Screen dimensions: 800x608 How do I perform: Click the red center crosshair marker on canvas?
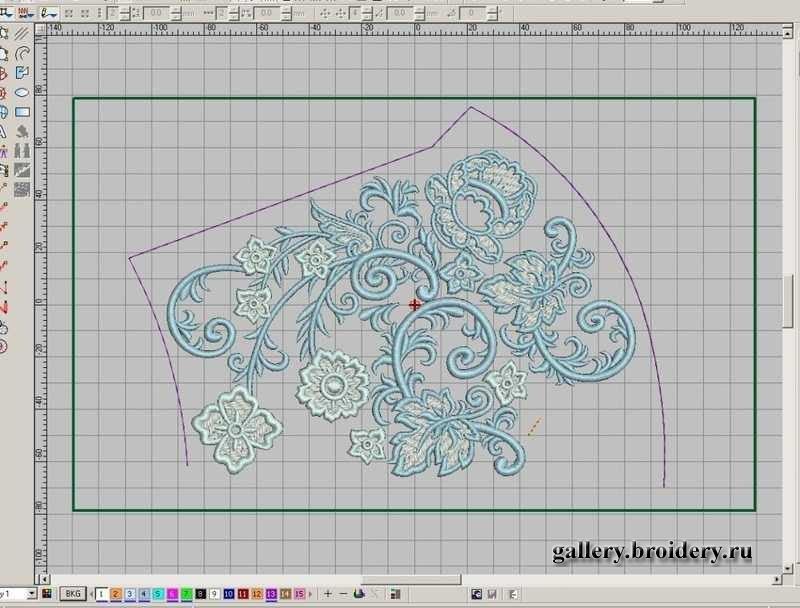(415, 305)
